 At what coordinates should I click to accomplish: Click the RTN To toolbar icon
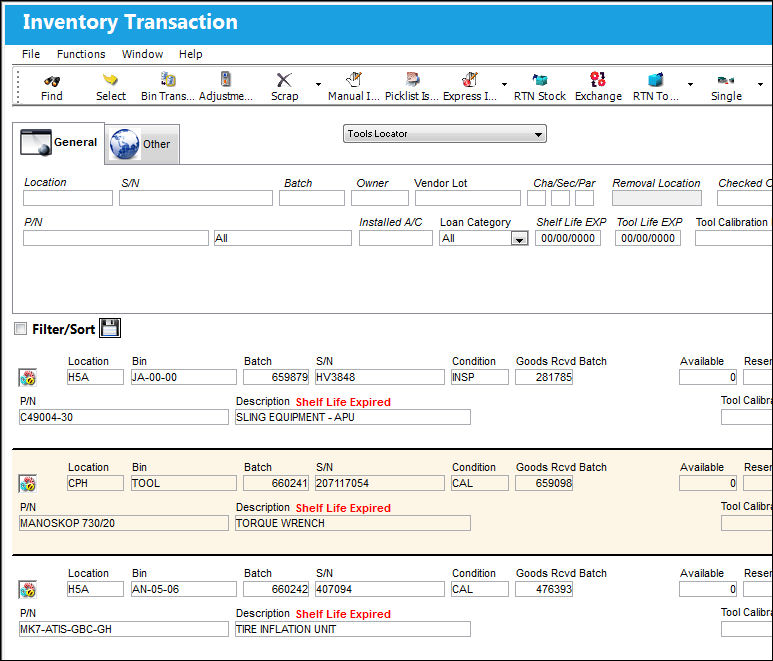point(655,79)
